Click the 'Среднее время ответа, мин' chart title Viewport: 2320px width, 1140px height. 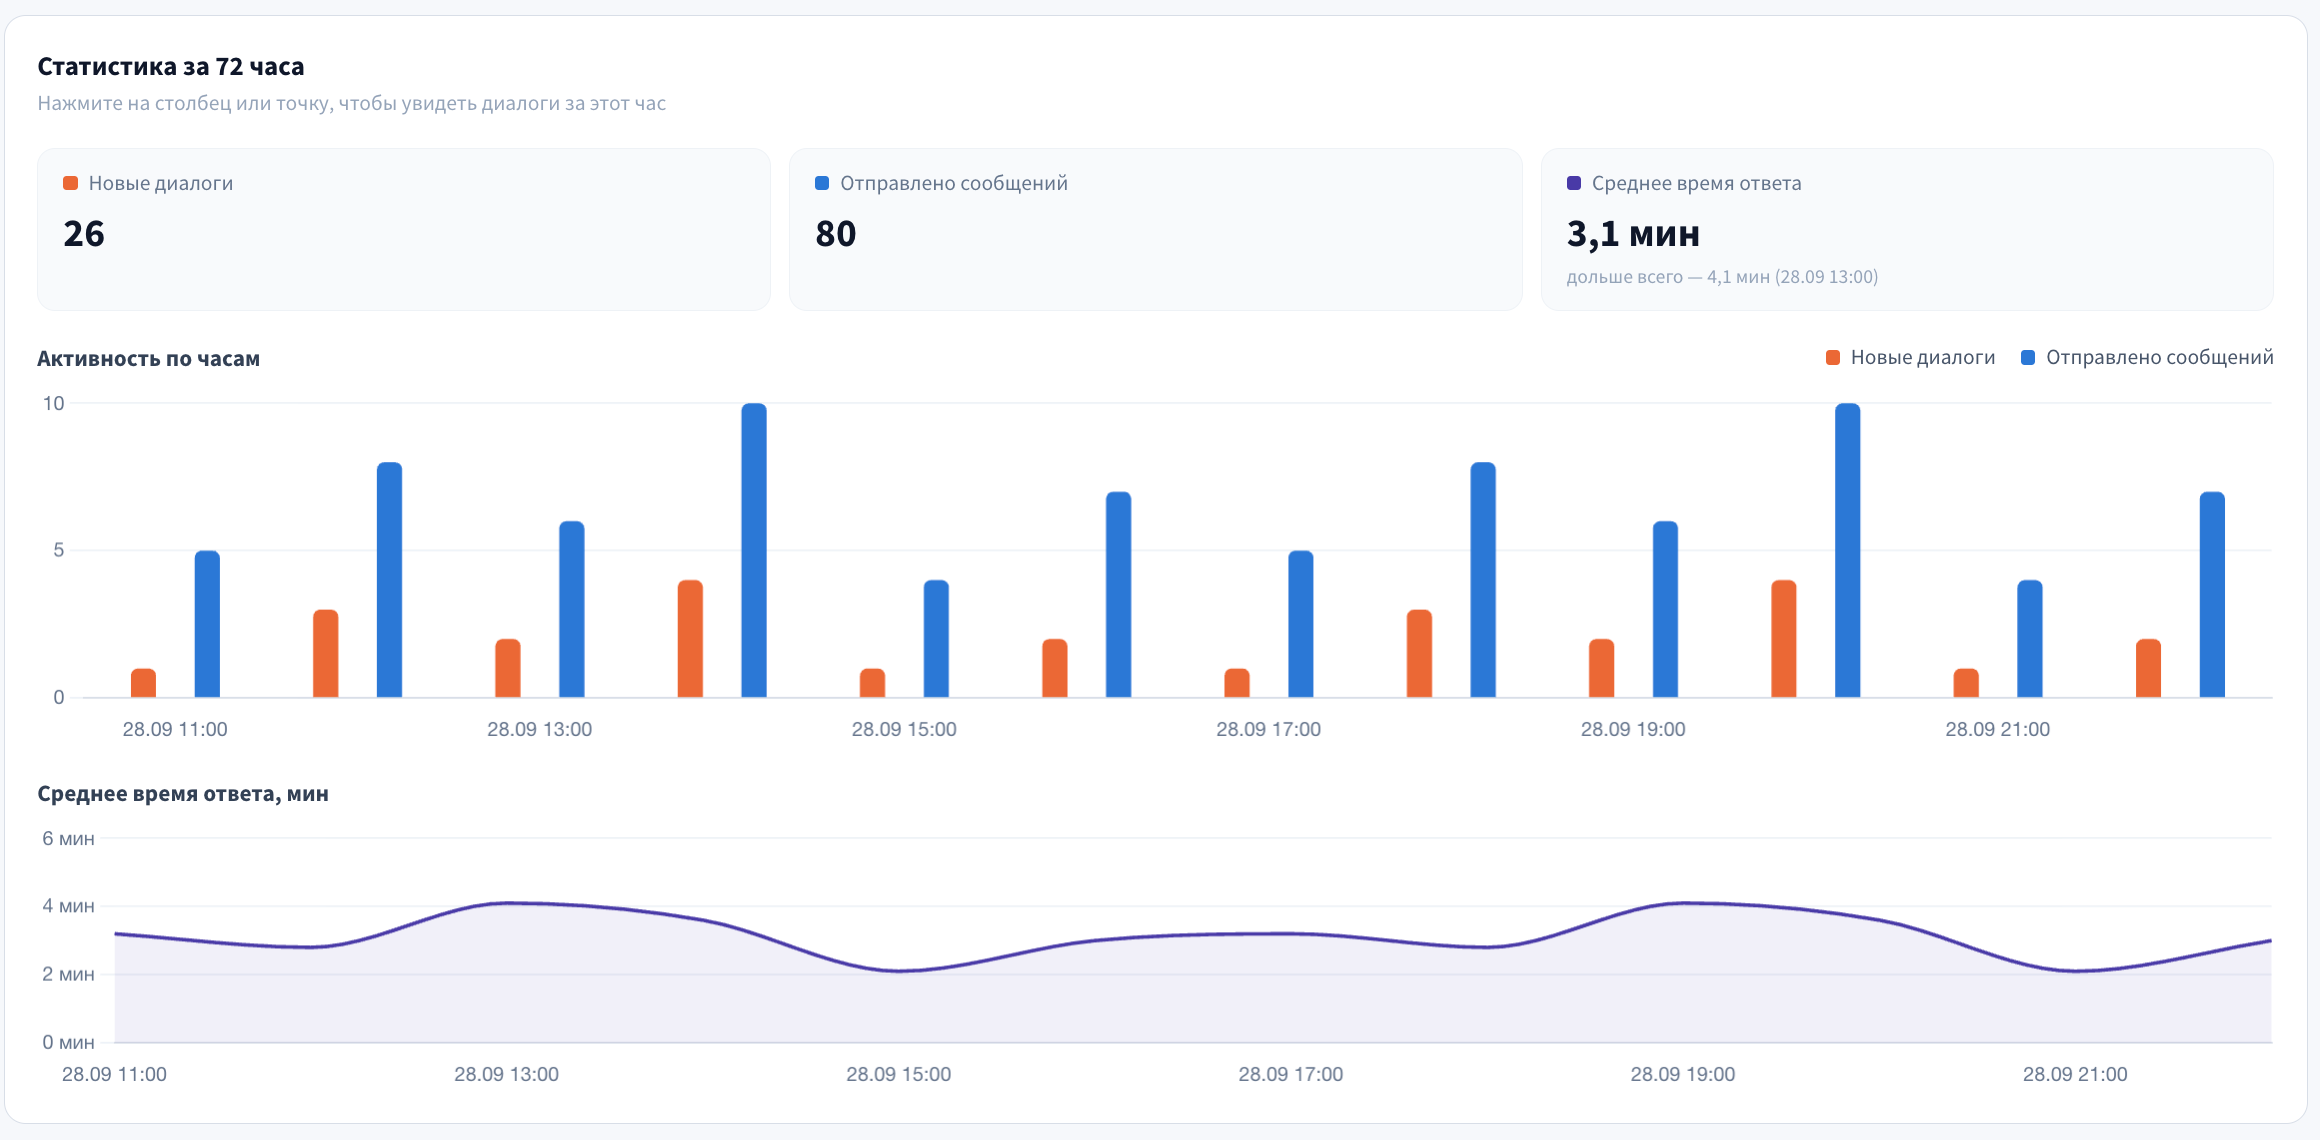(183, 794)
